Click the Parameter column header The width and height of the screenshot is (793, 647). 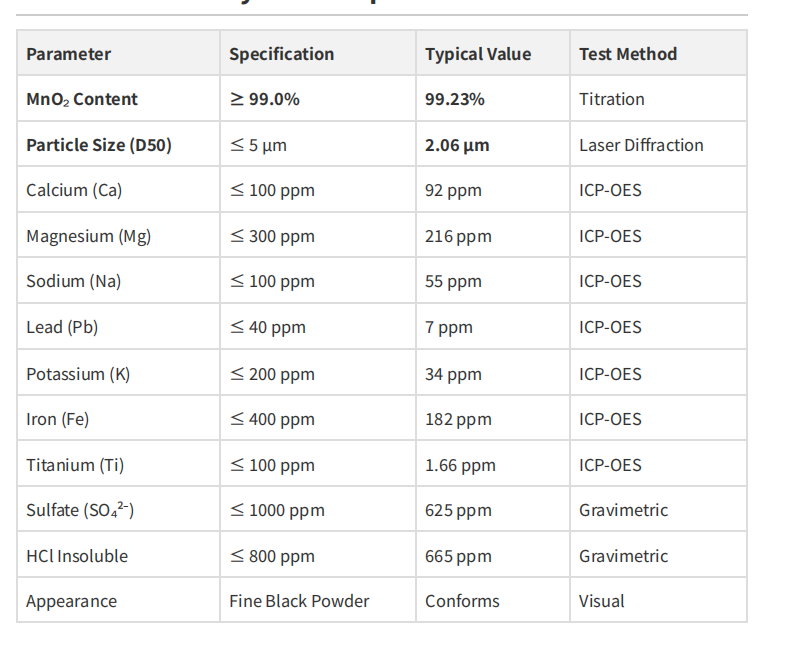point(69,54)
